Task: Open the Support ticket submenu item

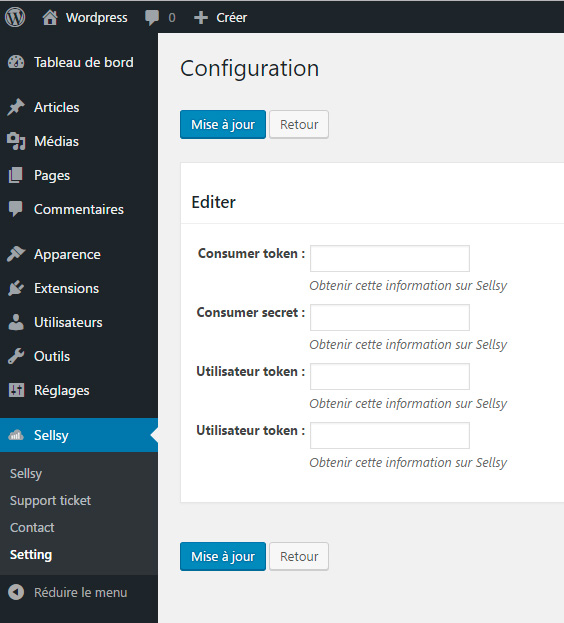Action: [50, 501]
